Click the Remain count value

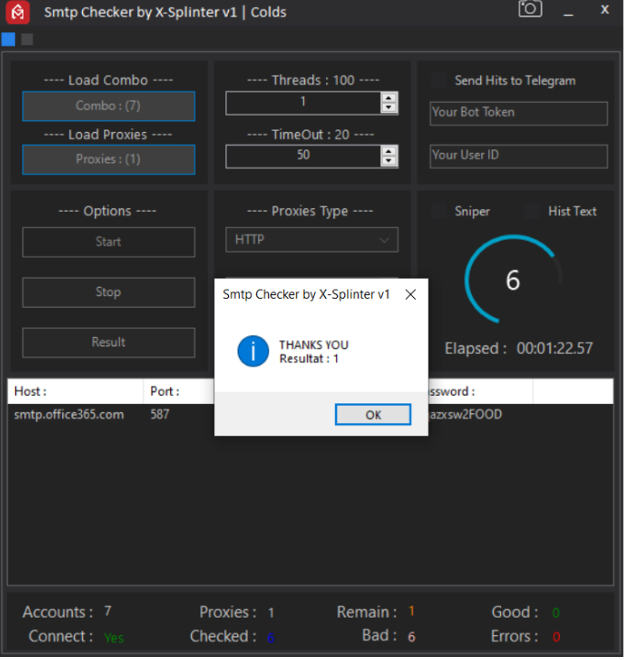coord(412,611)
